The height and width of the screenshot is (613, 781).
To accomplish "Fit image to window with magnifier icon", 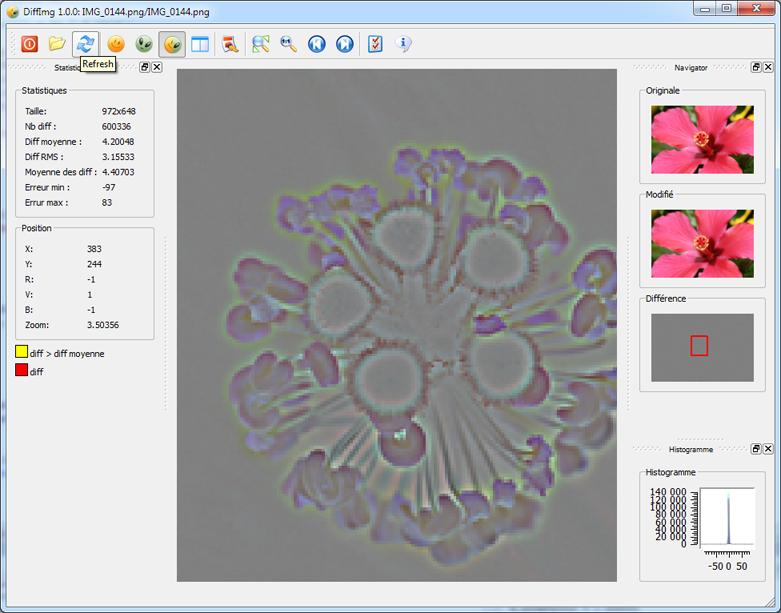I will coord(261,44).
